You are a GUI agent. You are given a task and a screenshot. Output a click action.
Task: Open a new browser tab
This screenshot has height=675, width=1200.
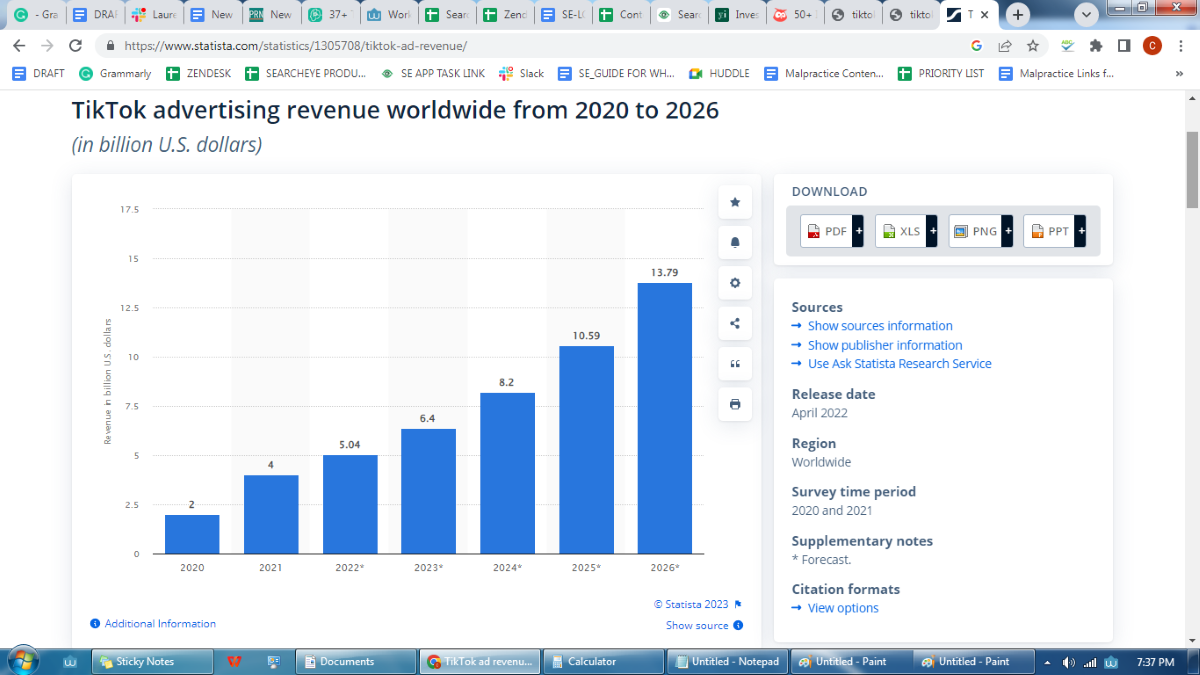1017,15
